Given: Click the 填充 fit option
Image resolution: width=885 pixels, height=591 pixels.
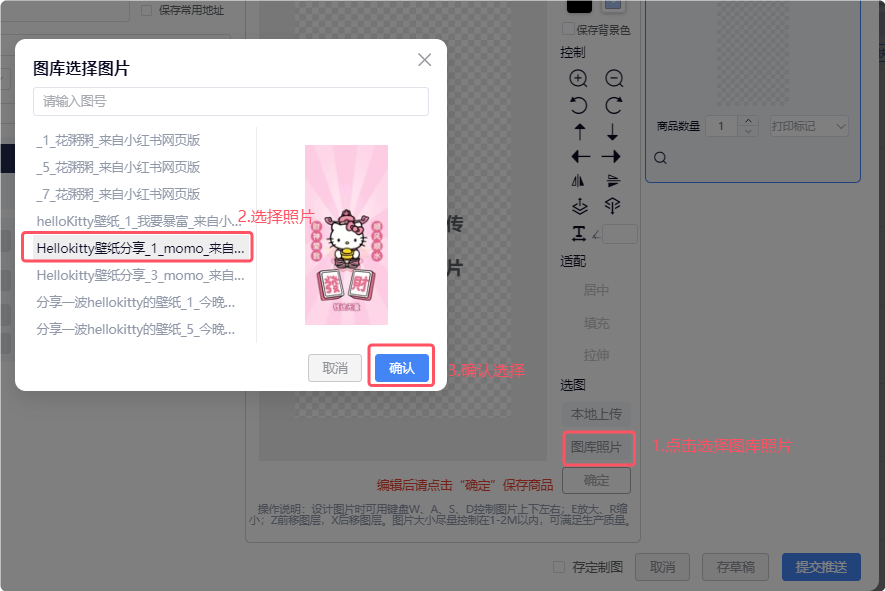Looking at the screenshot, I should (596, 323).
